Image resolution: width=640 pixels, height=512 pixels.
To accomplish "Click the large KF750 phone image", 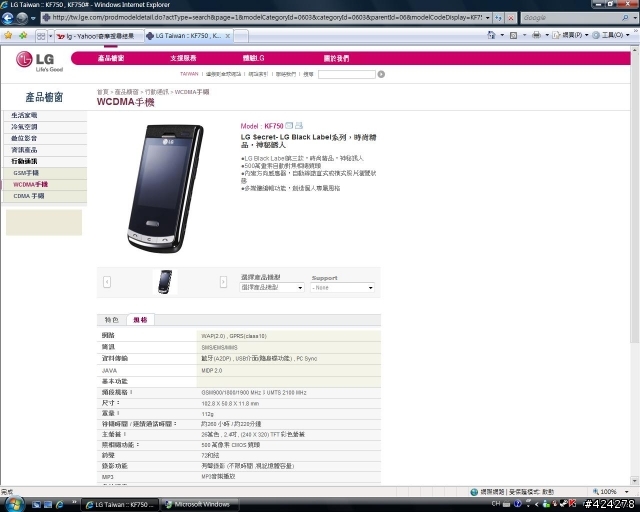I will (x=166, y=188).
